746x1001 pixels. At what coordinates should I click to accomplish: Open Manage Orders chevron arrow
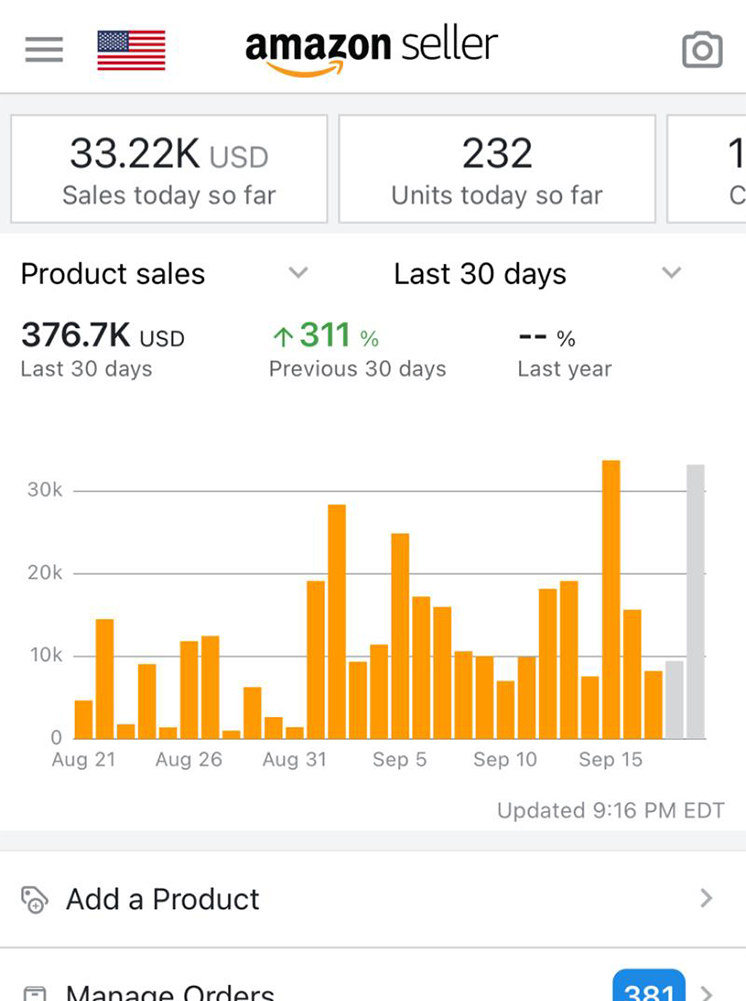709,993
